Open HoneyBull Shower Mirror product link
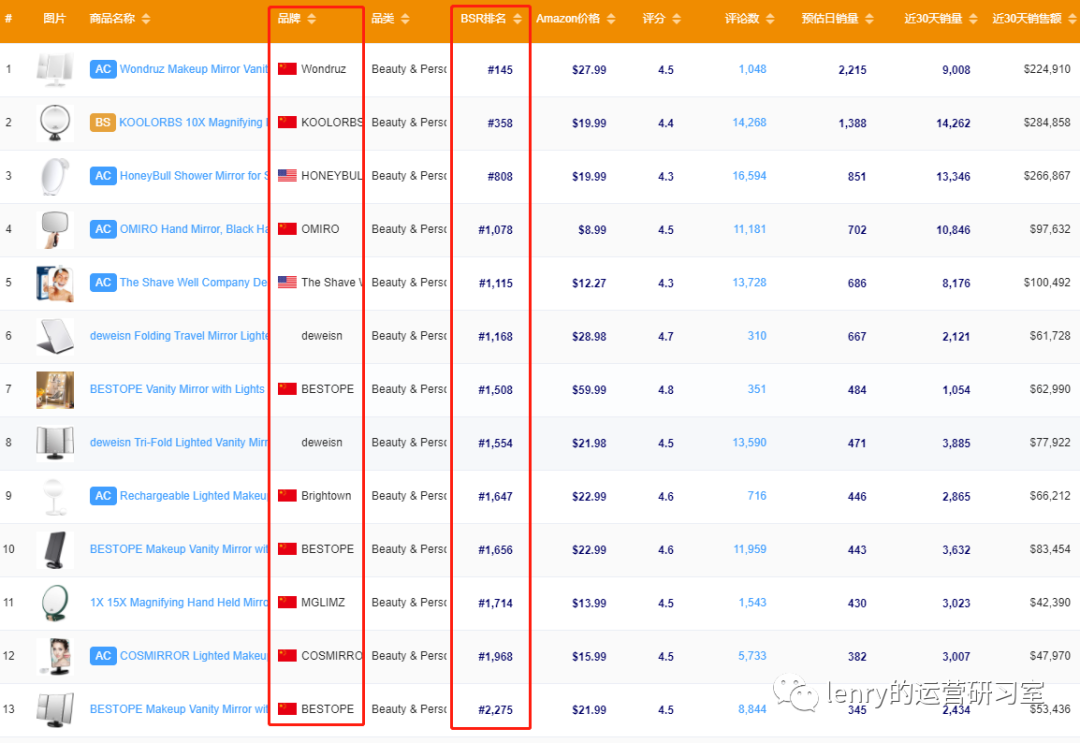The image size is (1080, 743). [194, 176]
